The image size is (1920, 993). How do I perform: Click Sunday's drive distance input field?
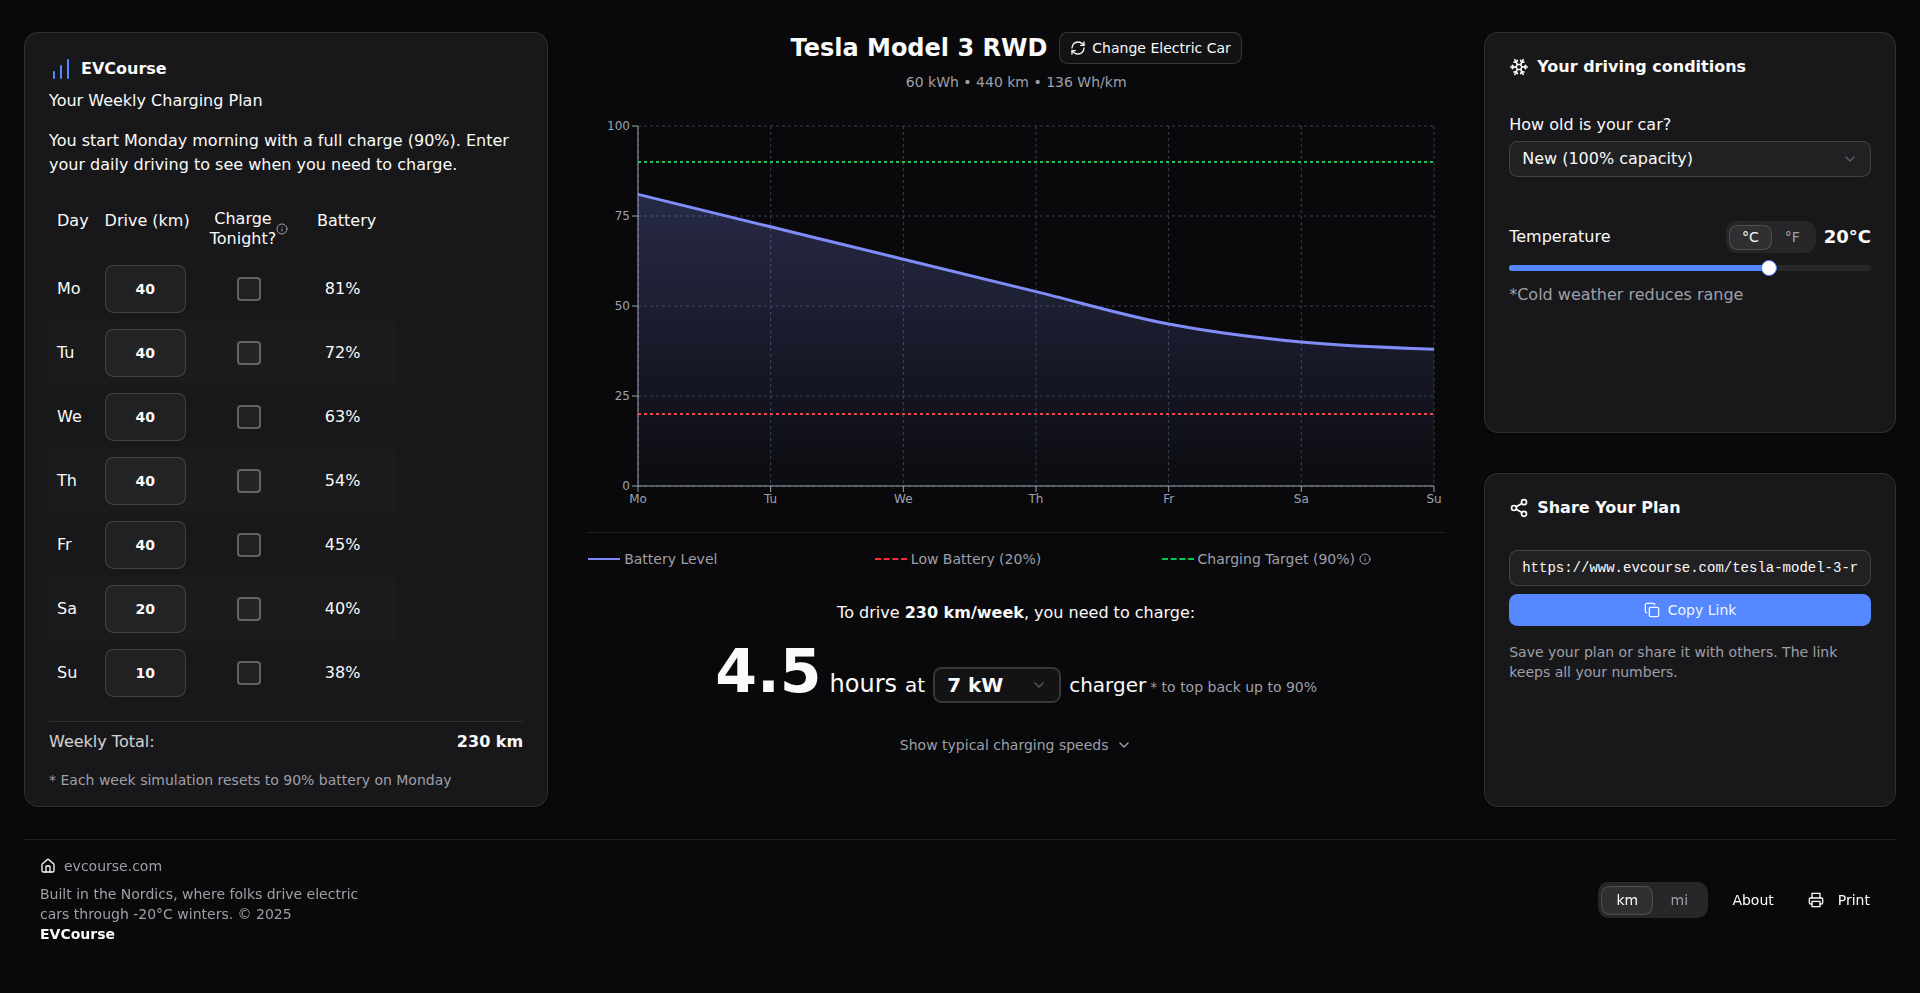144,672
